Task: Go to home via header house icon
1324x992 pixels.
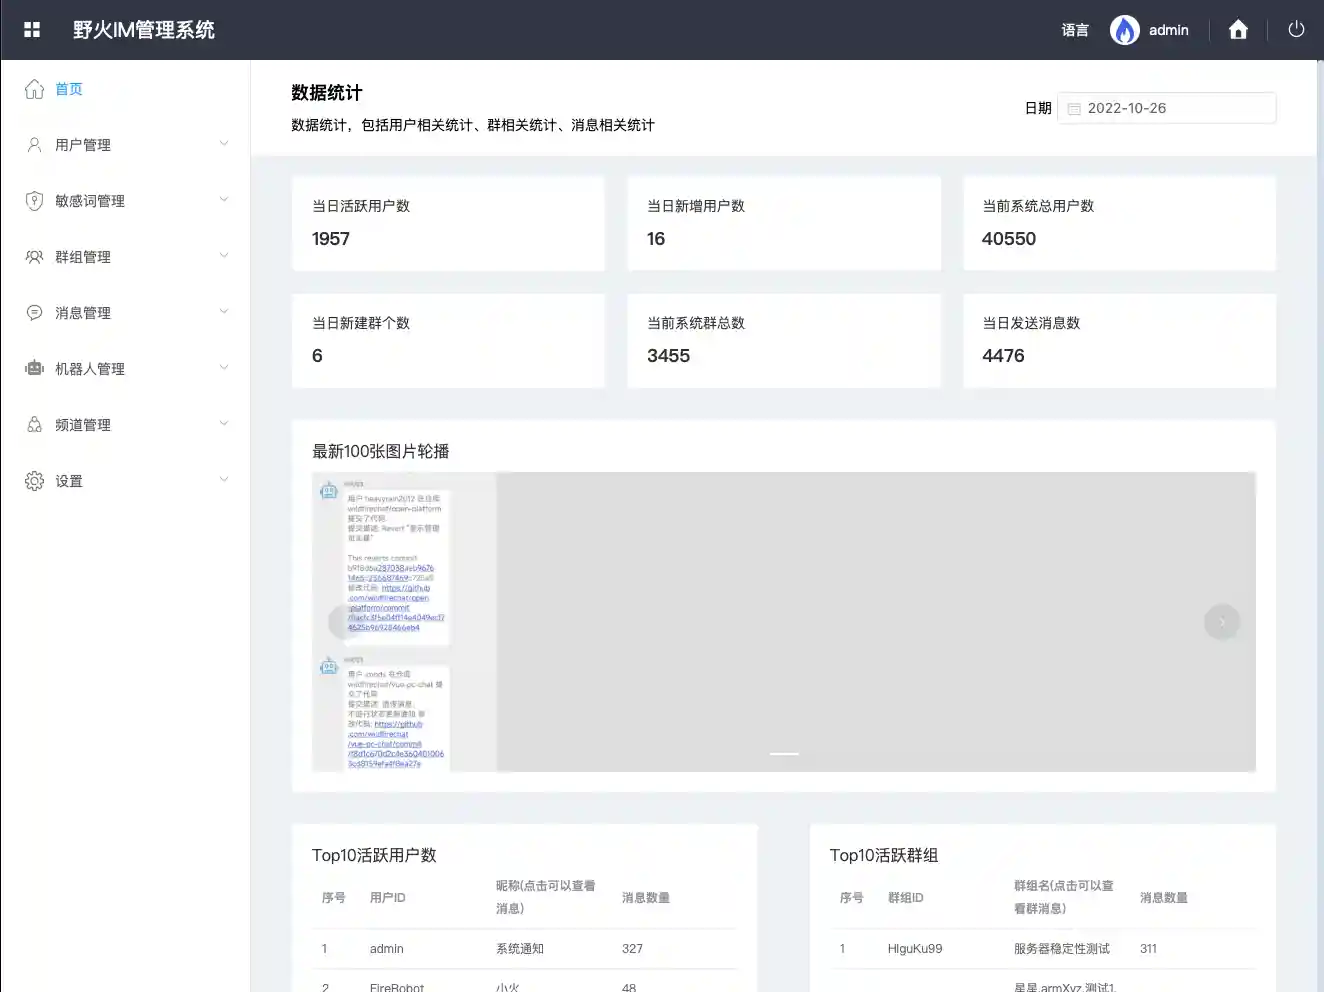Action: click(1238, 30)
